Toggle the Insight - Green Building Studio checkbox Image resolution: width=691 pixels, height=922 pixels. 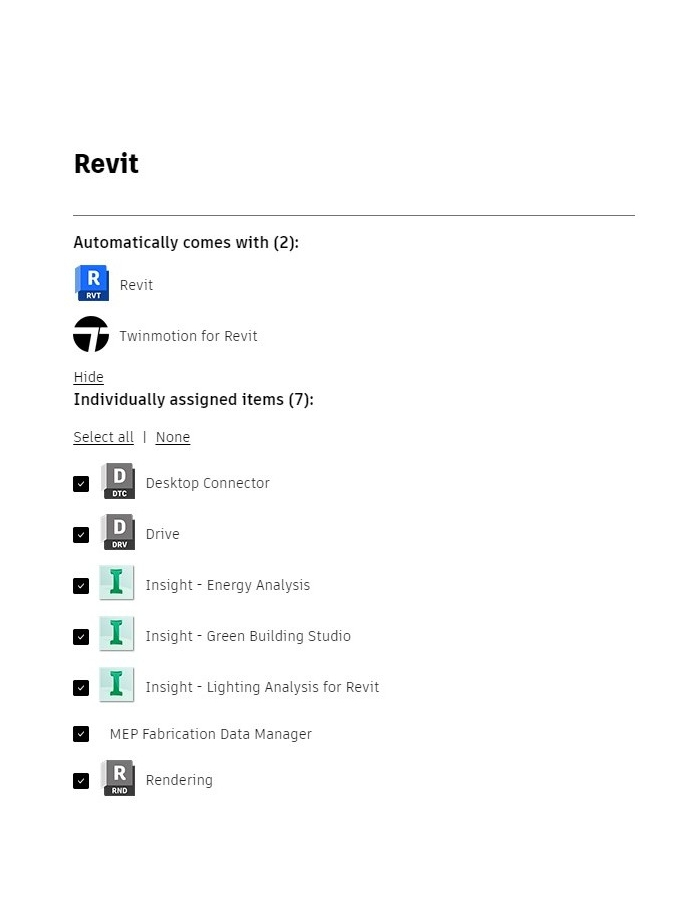click(81, 637)
